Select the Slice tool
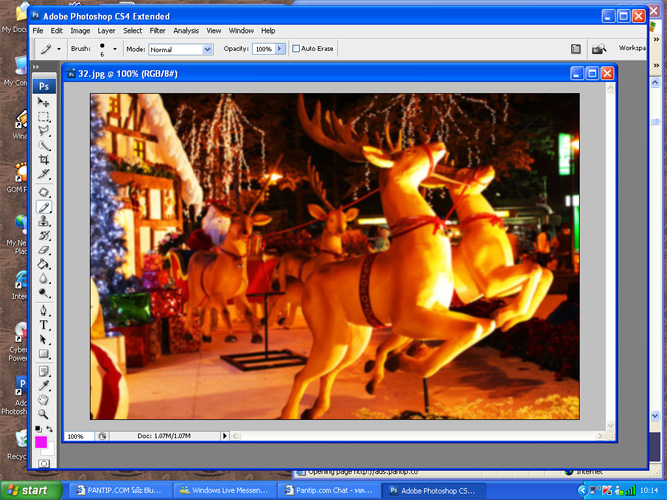This screenshot has height=500, width=667. pos(43,174)
